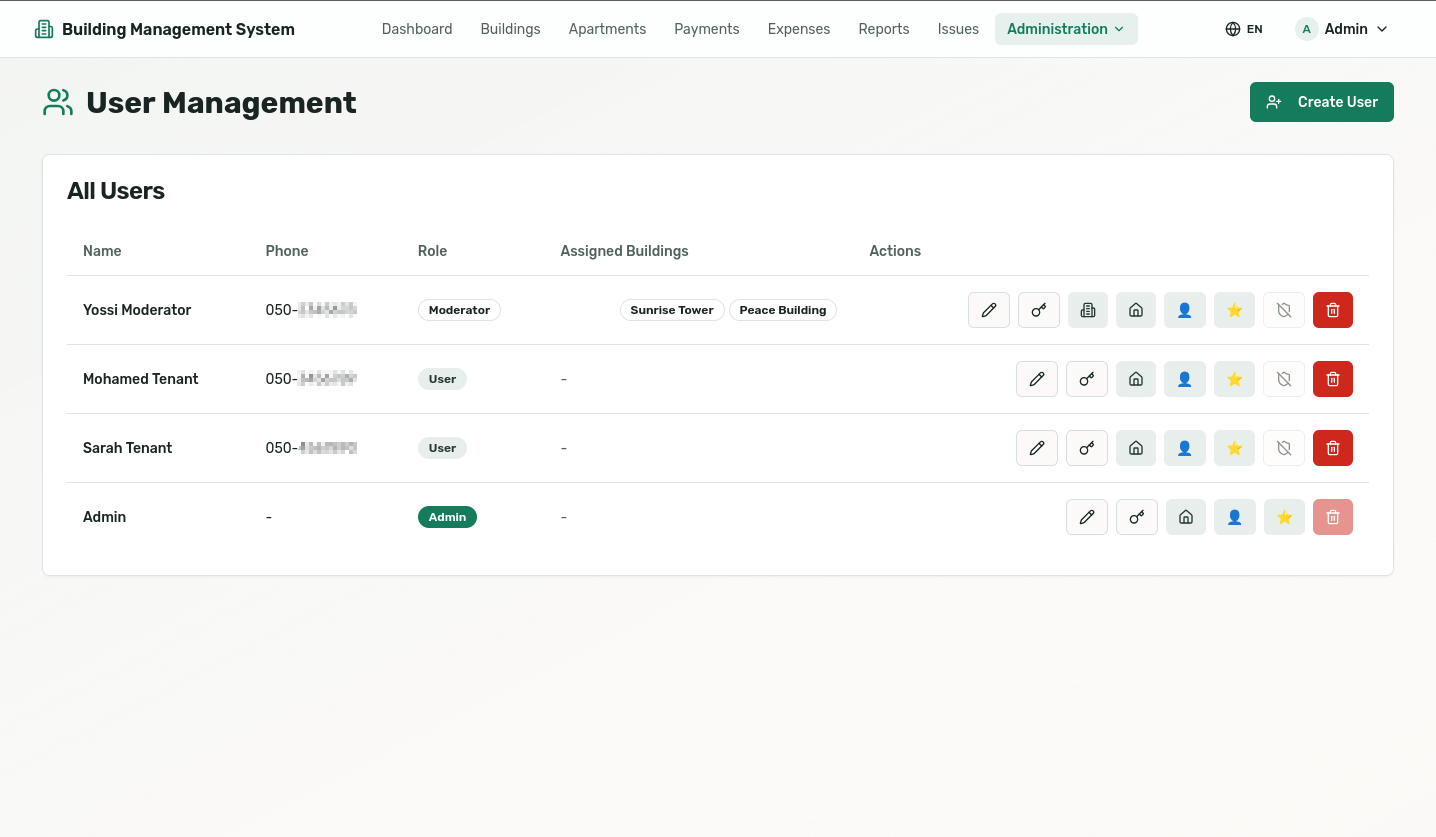Open the EN language selector
This screenshot has width=1436, height=837.
(1243, 29)
